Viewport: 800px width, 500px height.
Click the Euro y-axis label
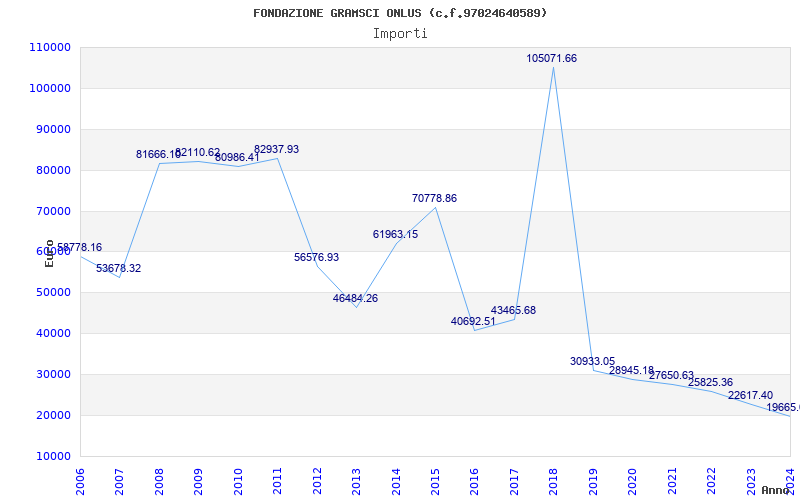point(49,253)
